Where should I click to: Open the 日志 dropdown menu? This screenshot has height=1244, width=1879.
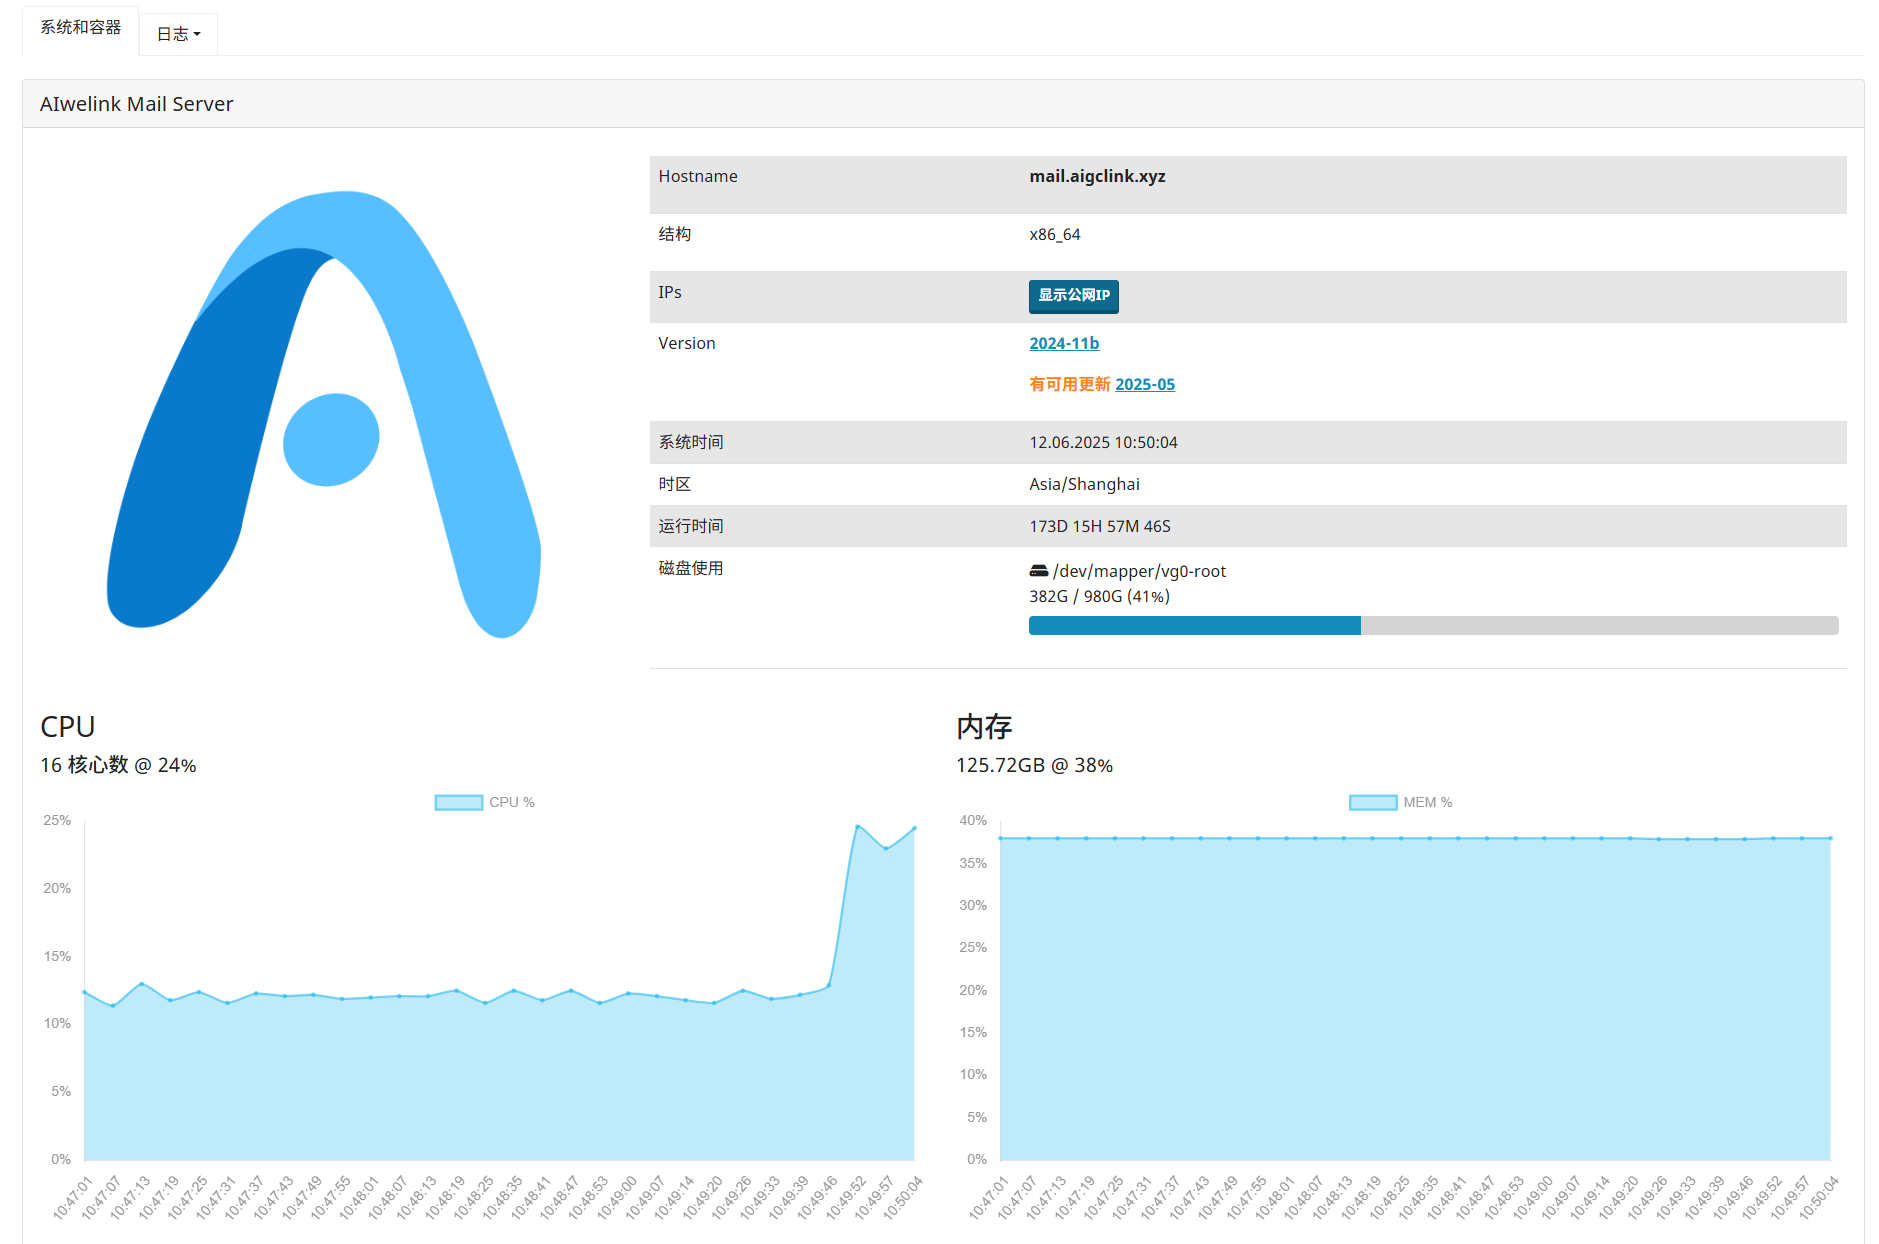pyautogui.click(x=178, y=34)
